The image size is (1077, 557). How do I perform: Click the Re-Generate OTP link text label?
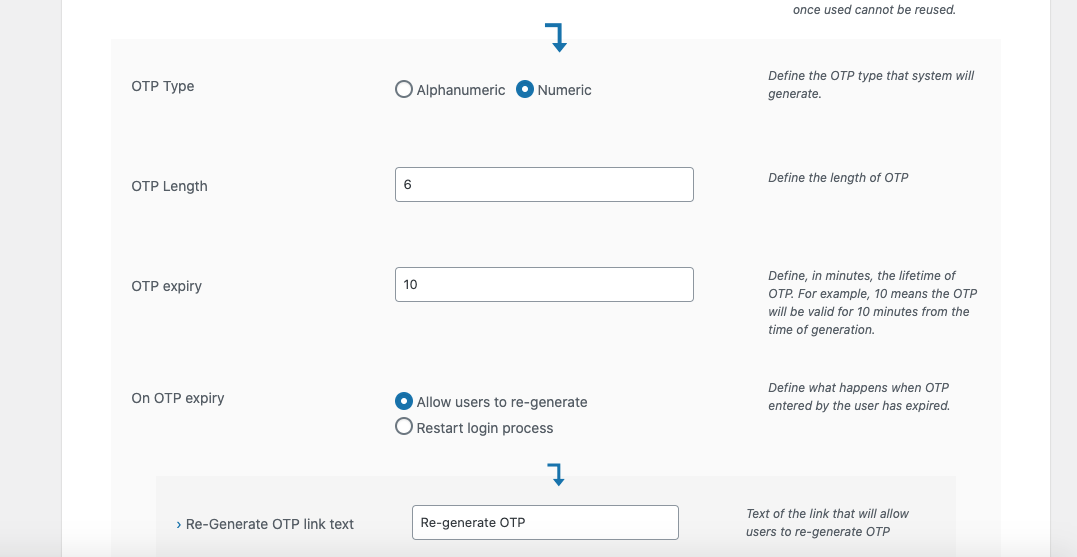(270, 524)
